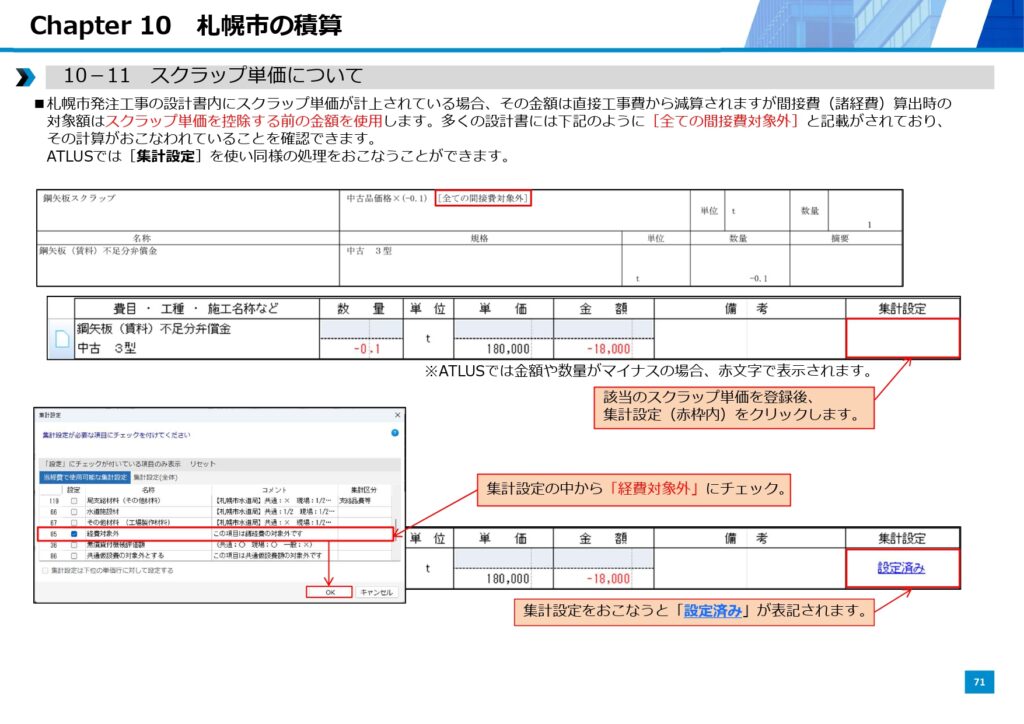Enable the 共通仮設費の対象外とする checkbox
Screen dimensions: 1024x724
73,555
